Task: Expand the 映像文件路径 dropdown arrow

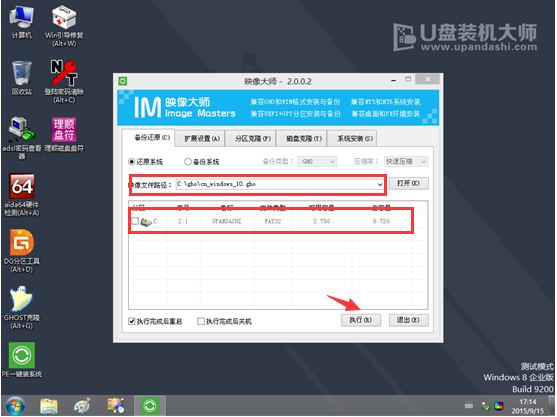Action: pos(380,184)
